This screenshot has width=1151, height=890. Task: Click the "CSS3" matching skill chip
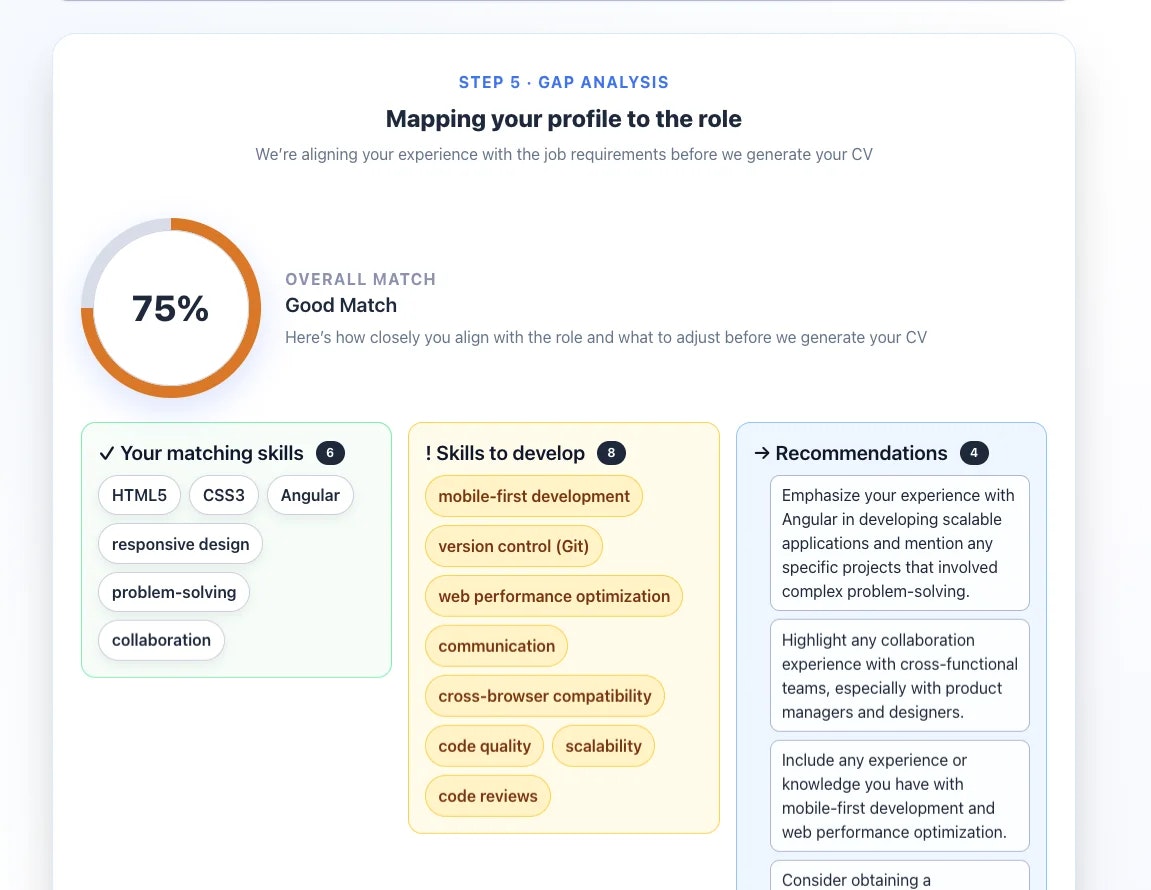223,494
